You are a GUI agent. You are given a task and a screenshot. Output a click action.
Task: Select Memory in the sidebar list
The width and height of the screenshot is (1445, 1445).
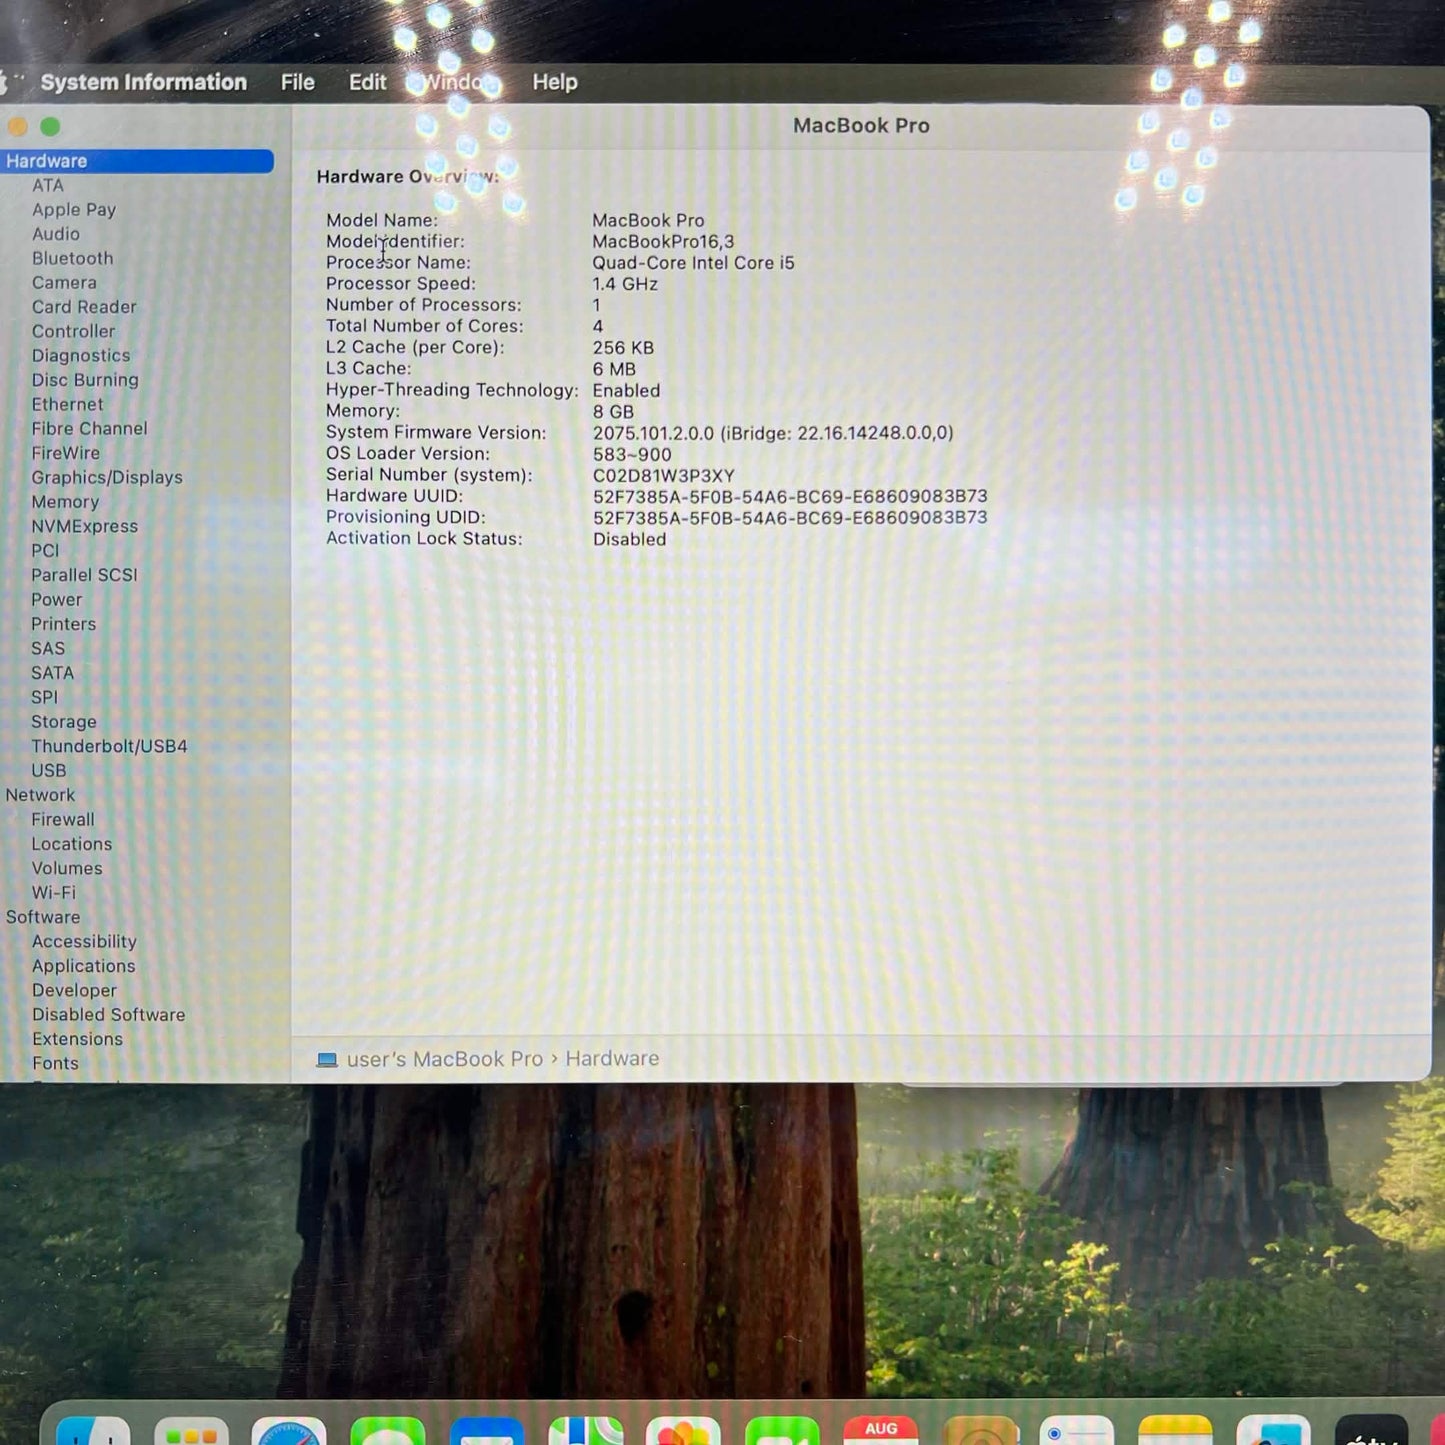[65, 502]
